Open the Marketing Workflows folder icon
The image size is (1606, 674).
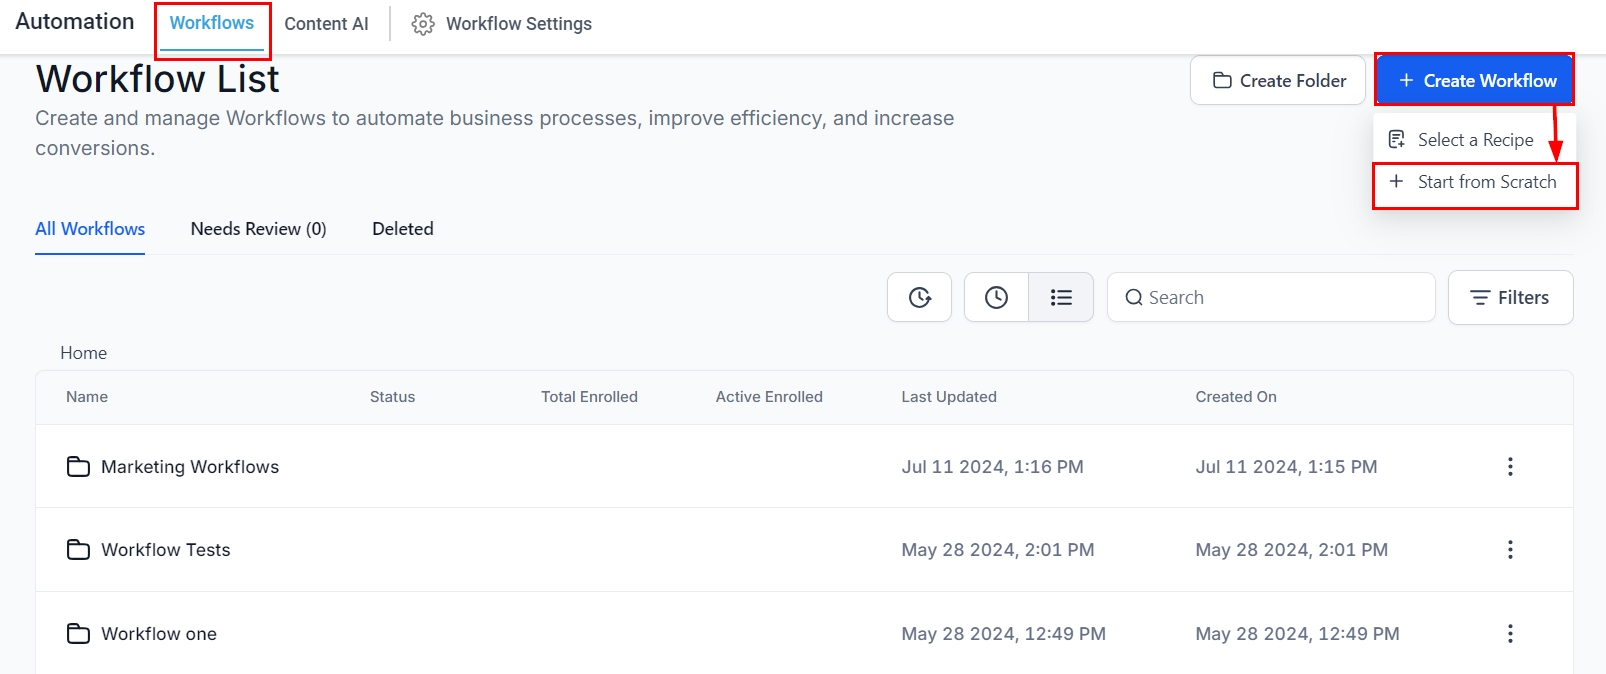pos(78,467)
